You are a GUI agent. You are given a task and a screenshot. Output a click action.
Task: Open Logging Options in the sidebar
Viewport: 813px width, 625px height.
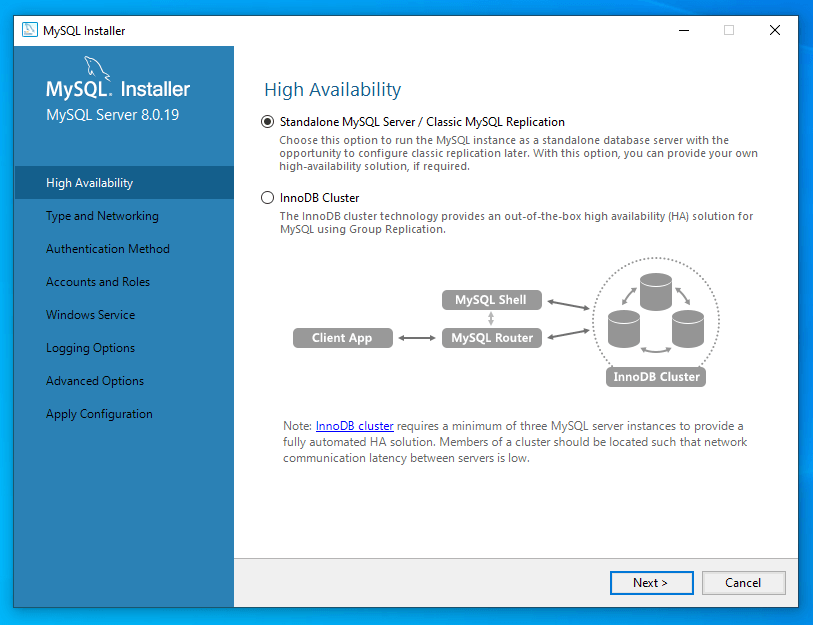(x=90, y=348)
